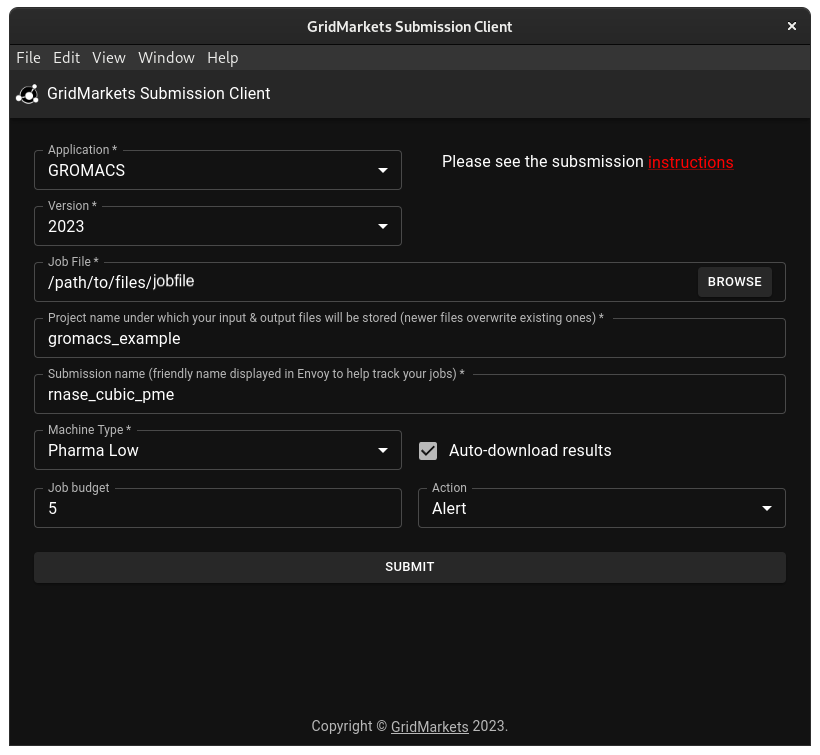The image size is (820, 755).
Task: Open the Edit menu
Action: (66, 58)
